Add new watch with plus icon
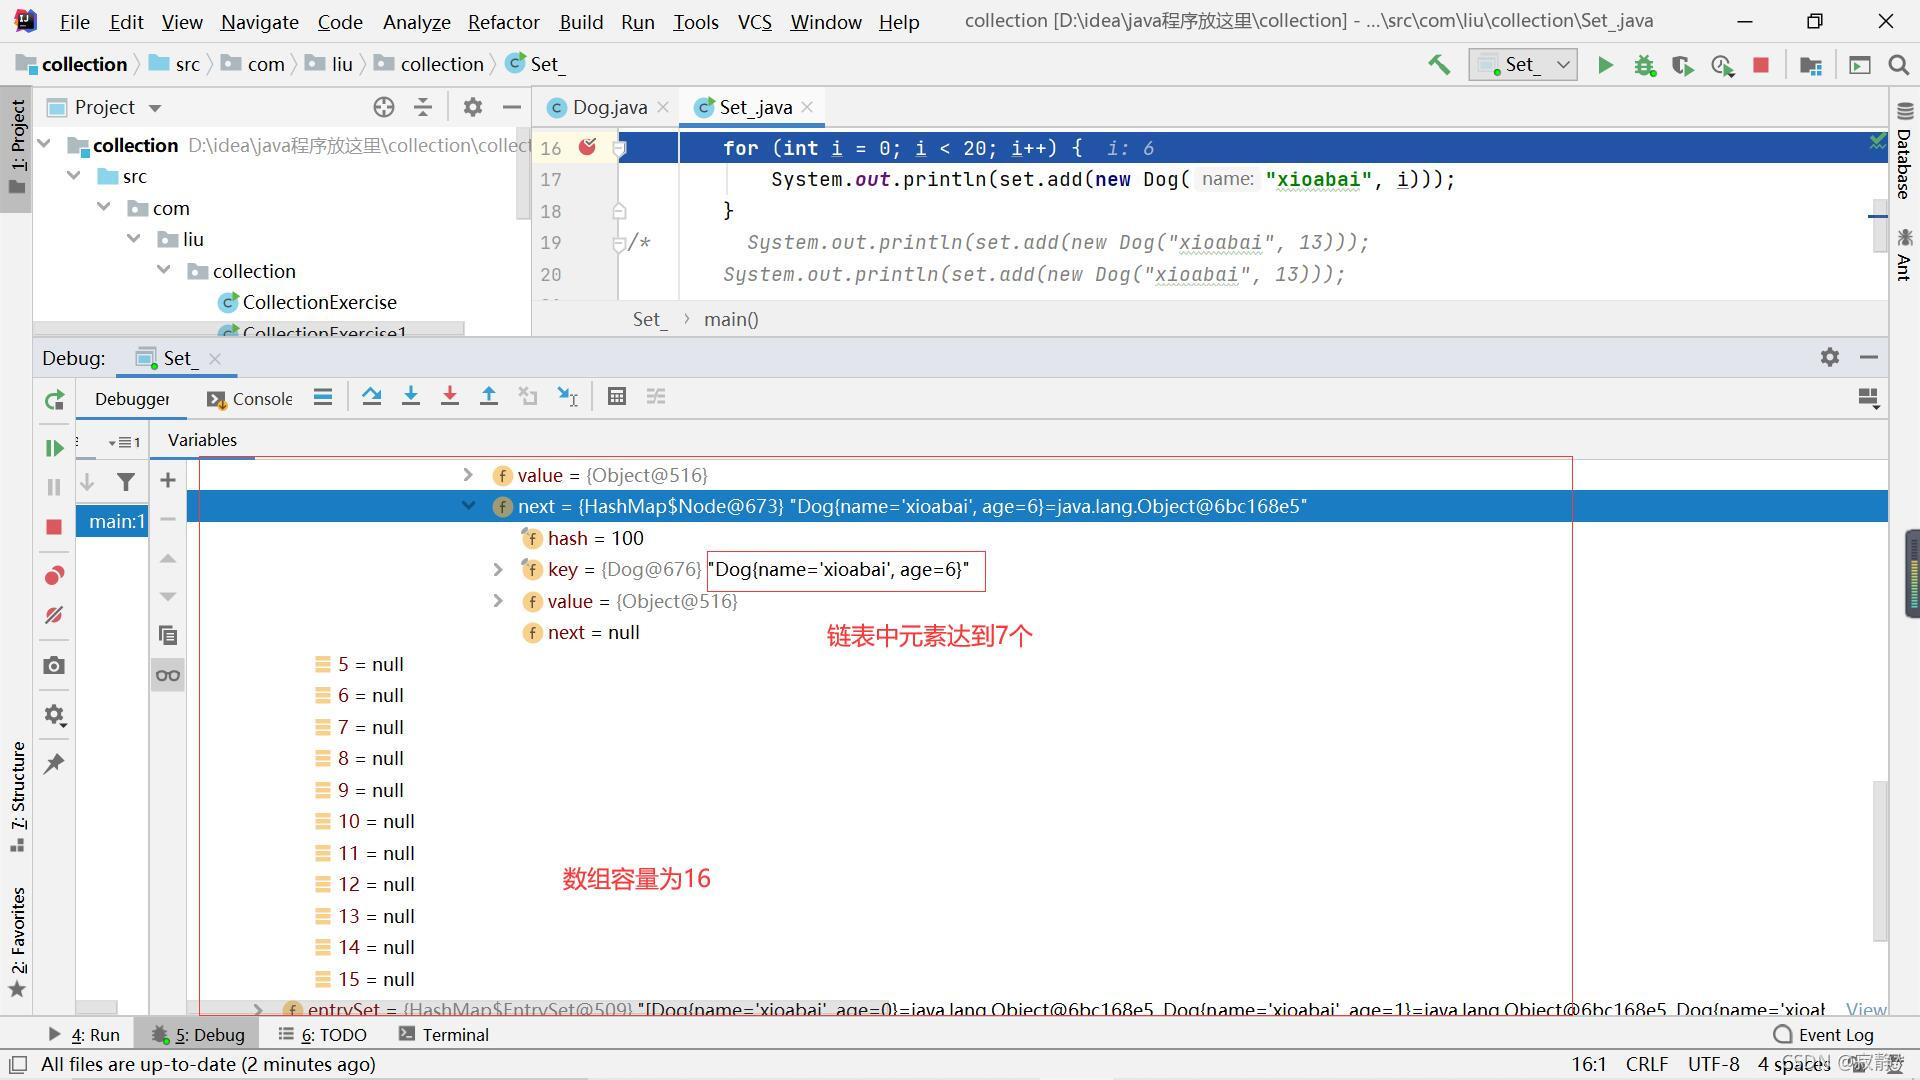This screenshot has height=1080, width=1920. click(x=168, y=481)
